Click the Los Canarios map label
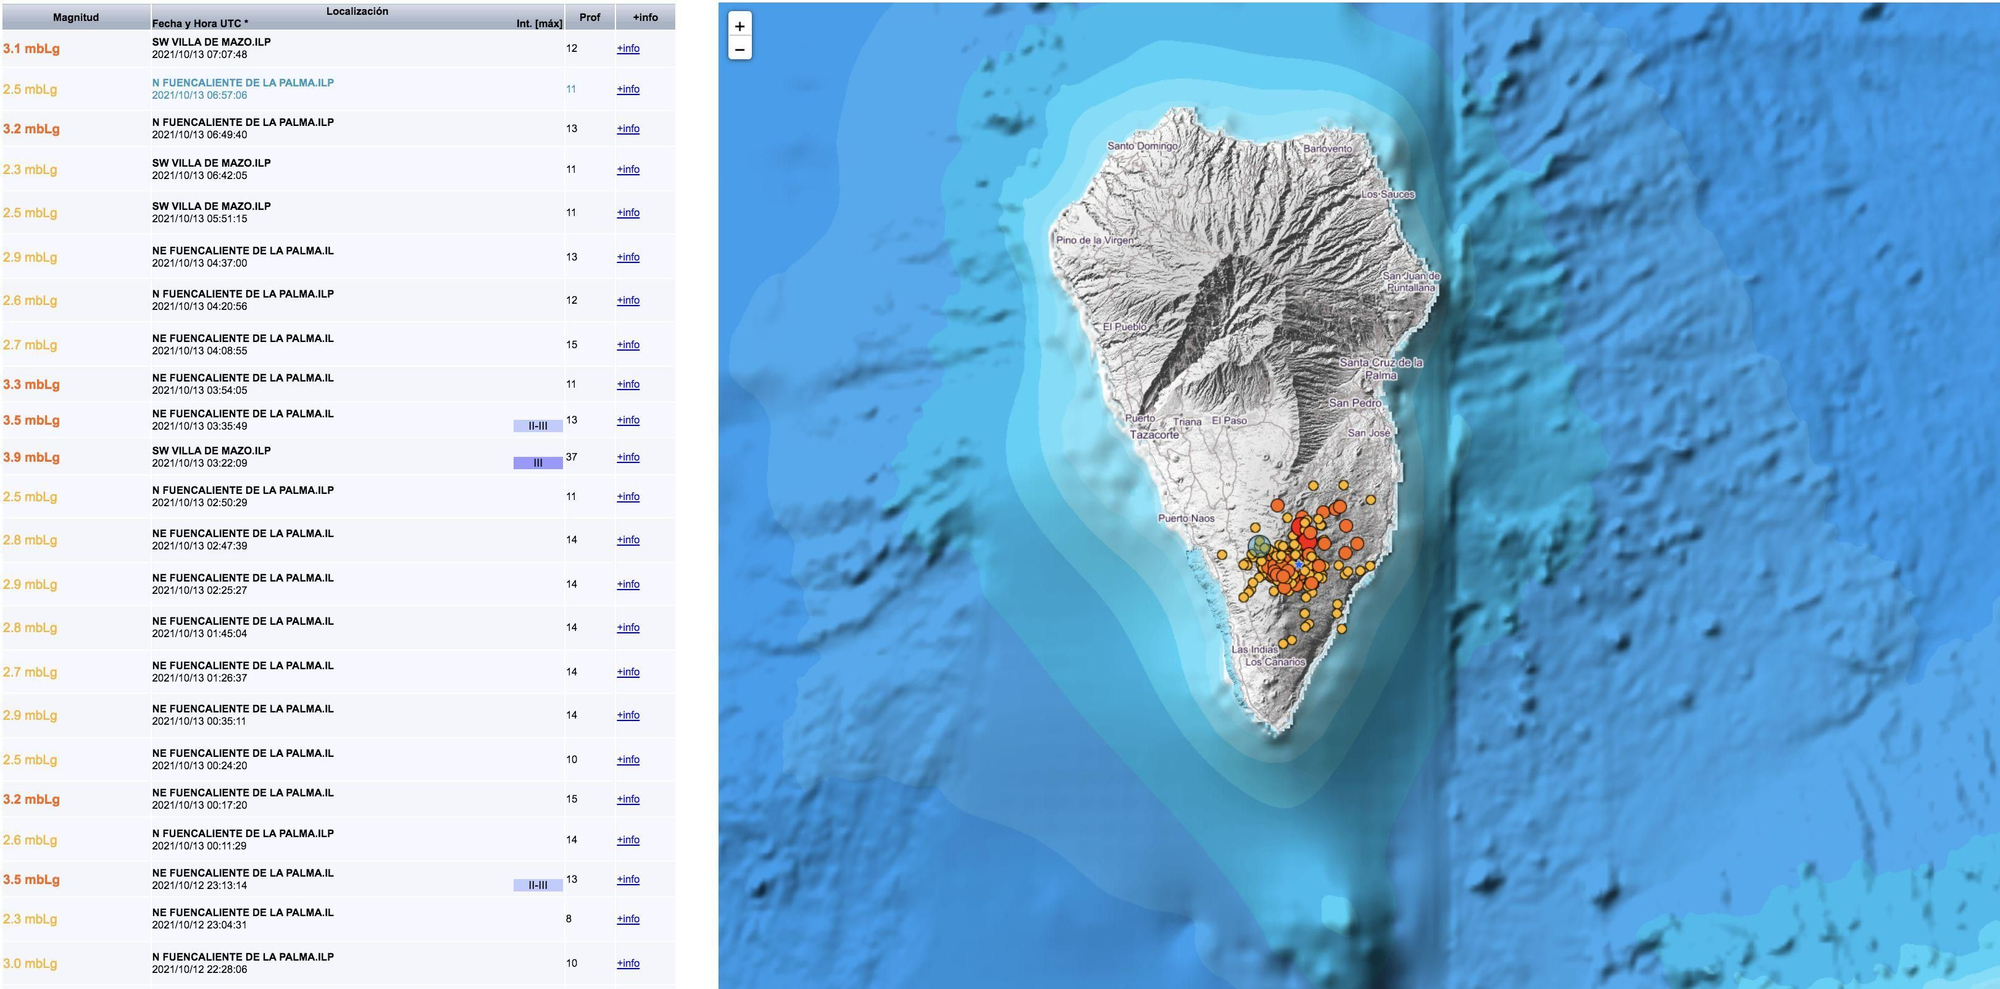 [1275, 662]
